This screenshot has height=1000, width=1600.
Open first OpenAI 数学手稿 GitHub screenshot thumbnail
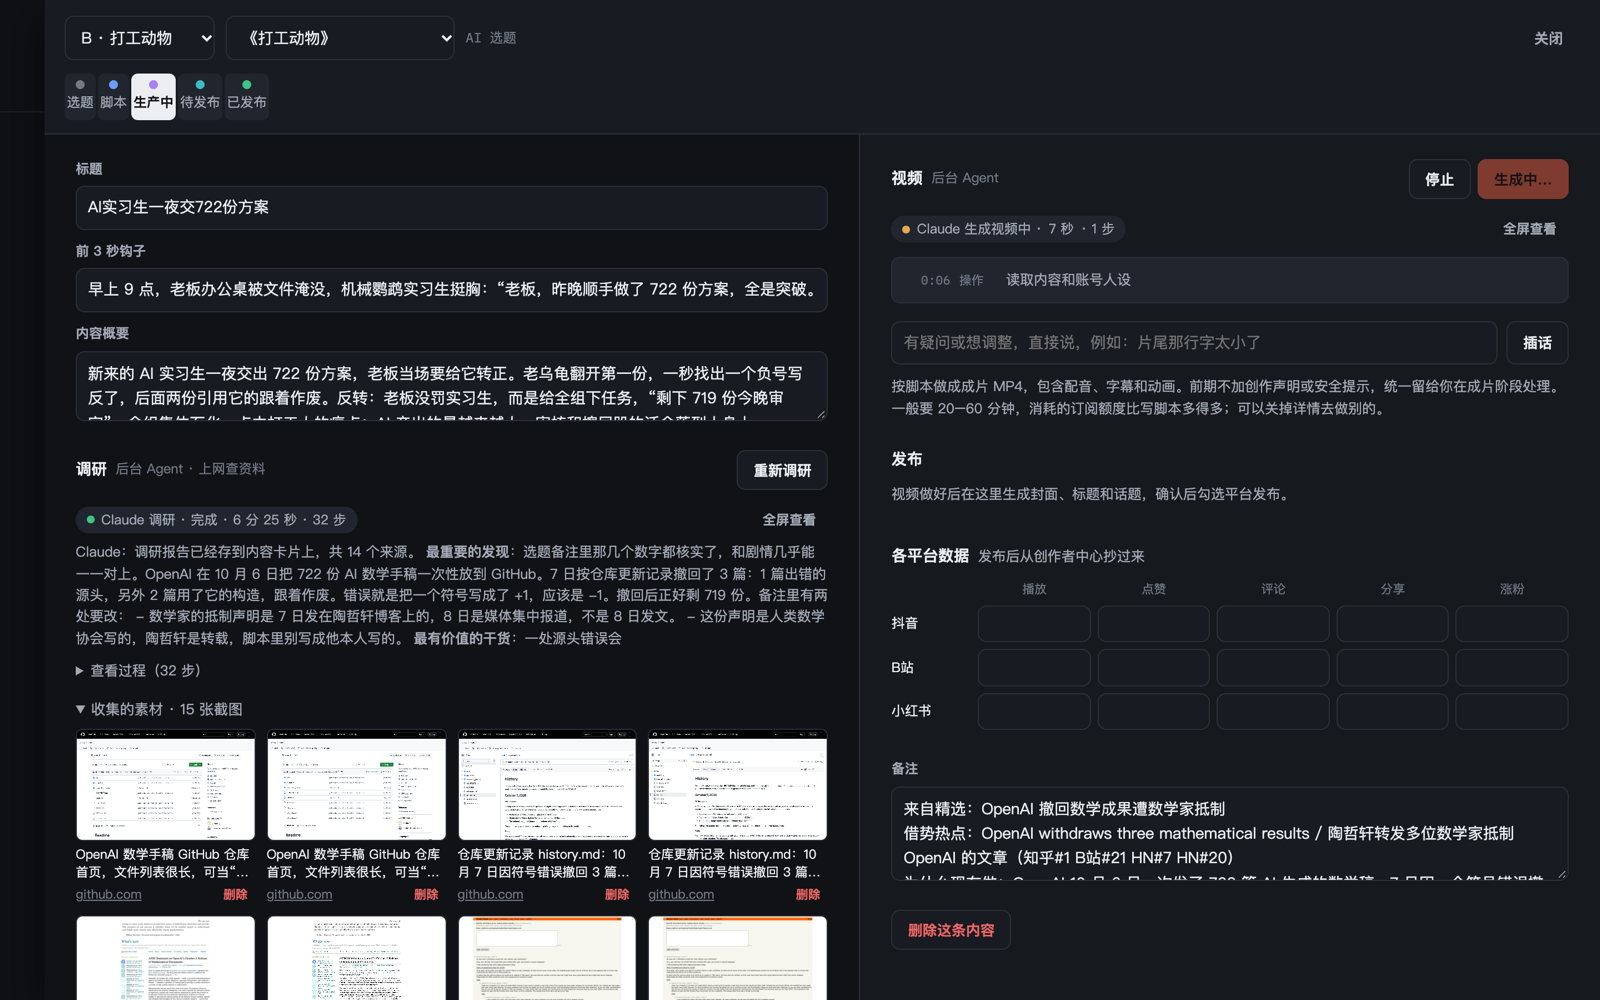click(x=166, y=785)
